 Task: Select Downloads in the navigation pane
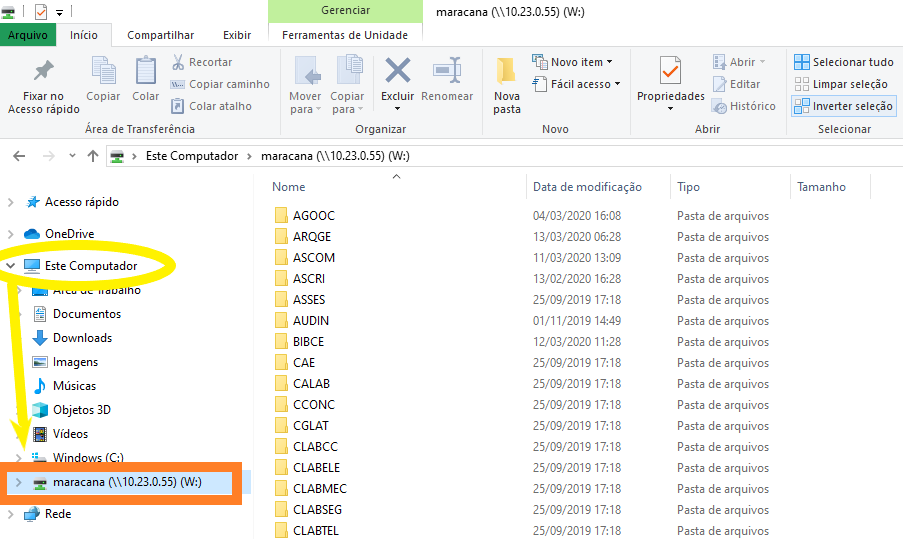[x=82, y=338]
